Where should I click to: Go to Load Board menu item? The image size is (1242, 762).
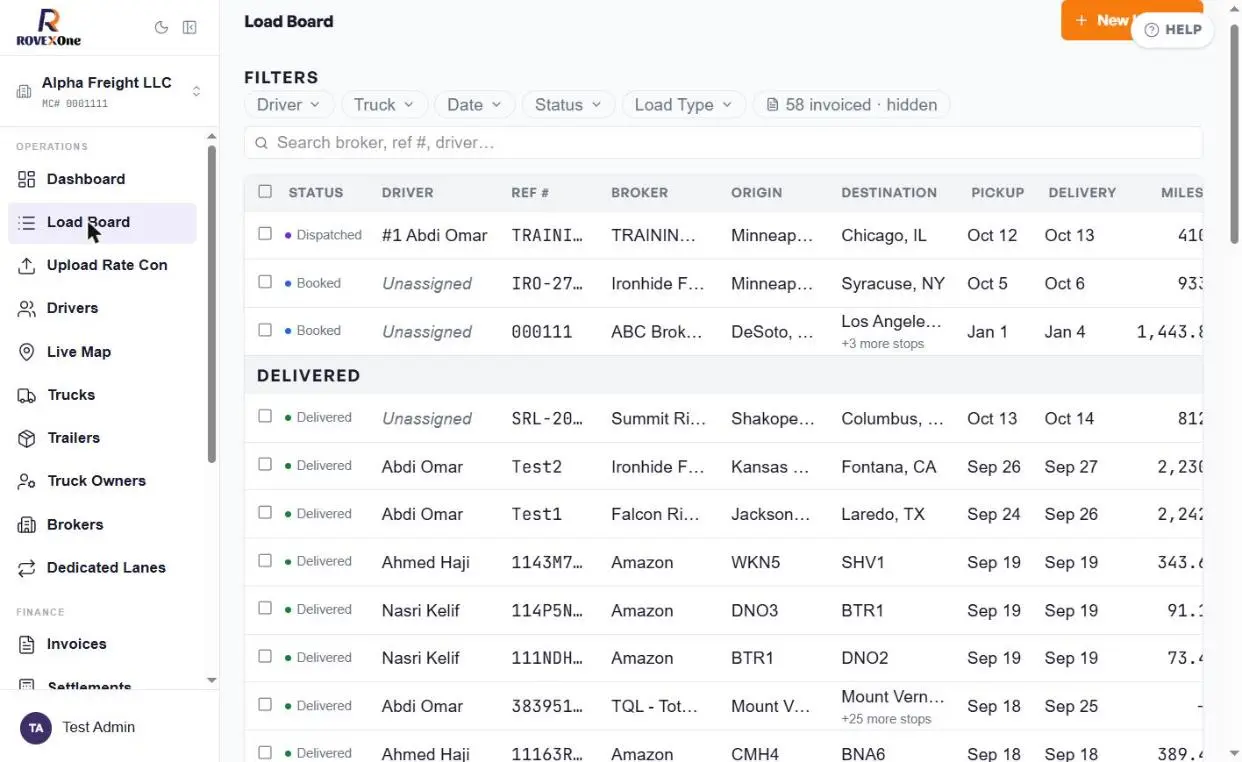102,223
